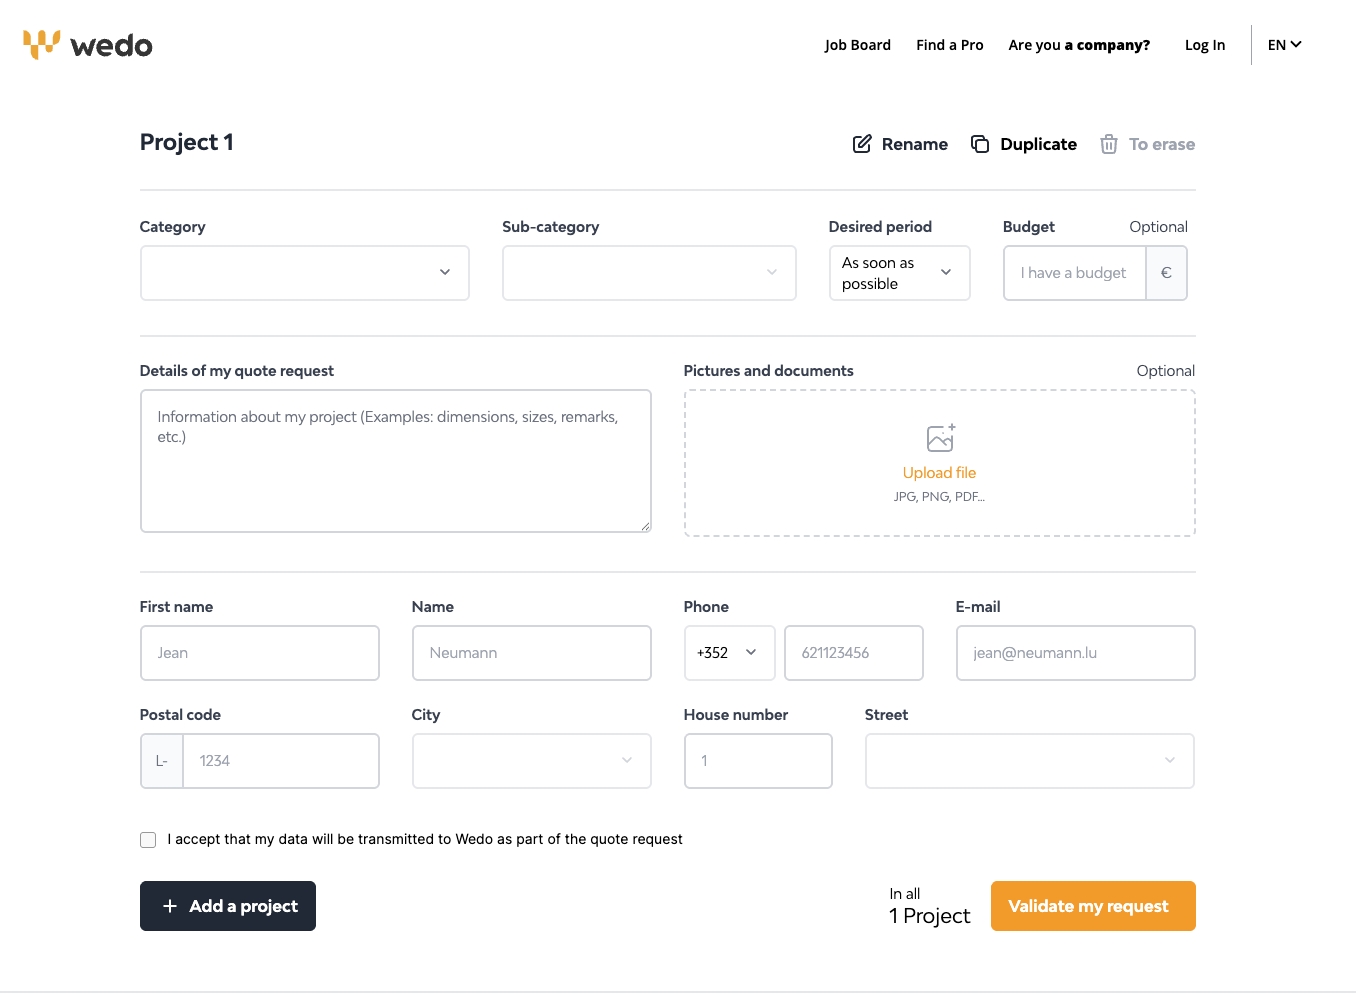Open the EN language switcher
The image size is (1356, 997).
click(1284, 45)
